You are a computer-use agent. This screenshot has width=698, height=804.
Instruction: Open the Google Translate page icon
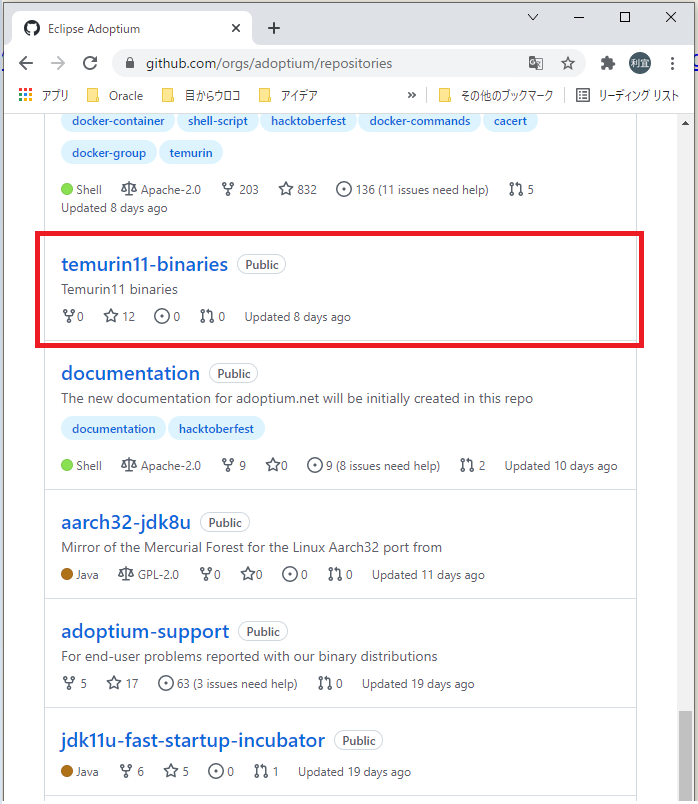536,63
